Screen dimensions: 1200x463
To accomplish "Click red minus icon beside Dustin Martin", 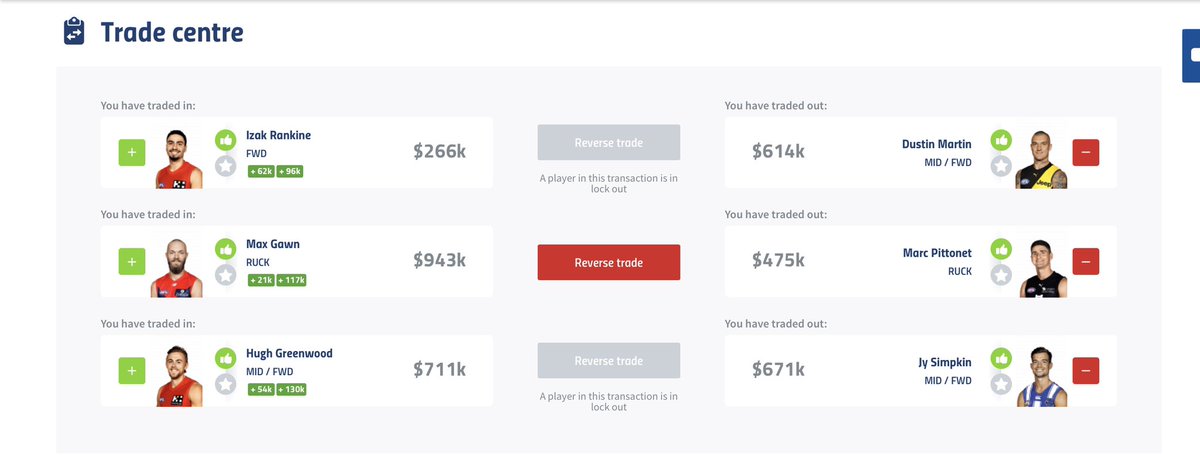I will 1086,153.
